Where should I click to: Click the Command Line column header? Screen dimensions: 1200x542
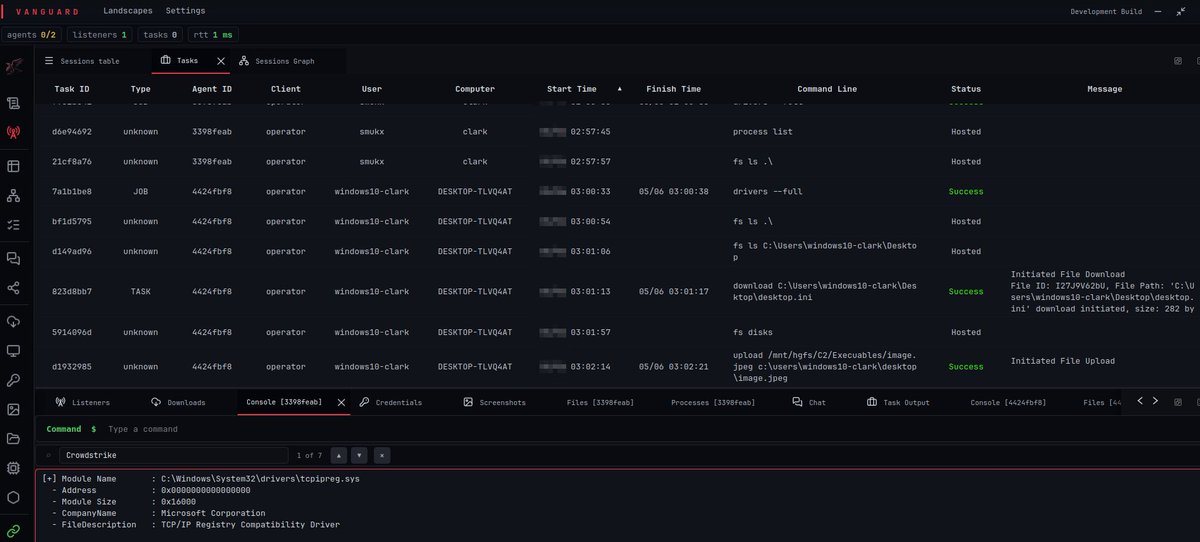coord(827,89)
